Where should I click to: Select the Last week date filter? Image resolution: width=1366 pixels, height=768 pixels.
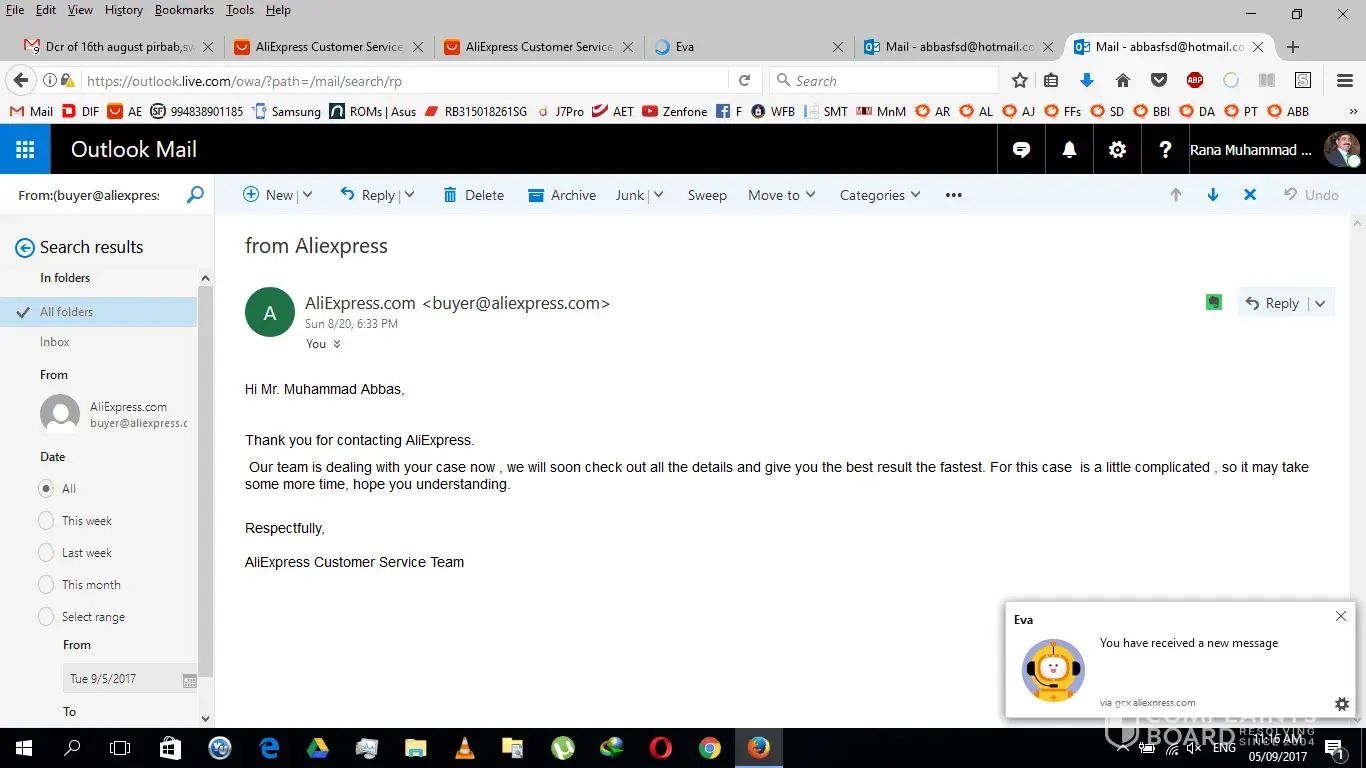(46, 553)
